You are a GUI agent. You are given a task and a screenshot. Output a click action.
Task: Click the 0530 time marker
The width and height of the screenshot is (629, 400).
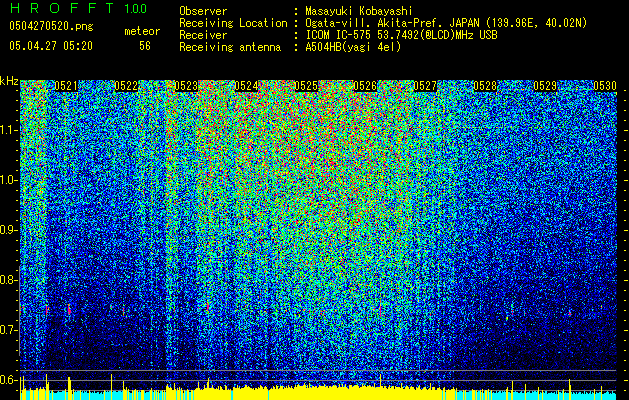tap(605, 86)
